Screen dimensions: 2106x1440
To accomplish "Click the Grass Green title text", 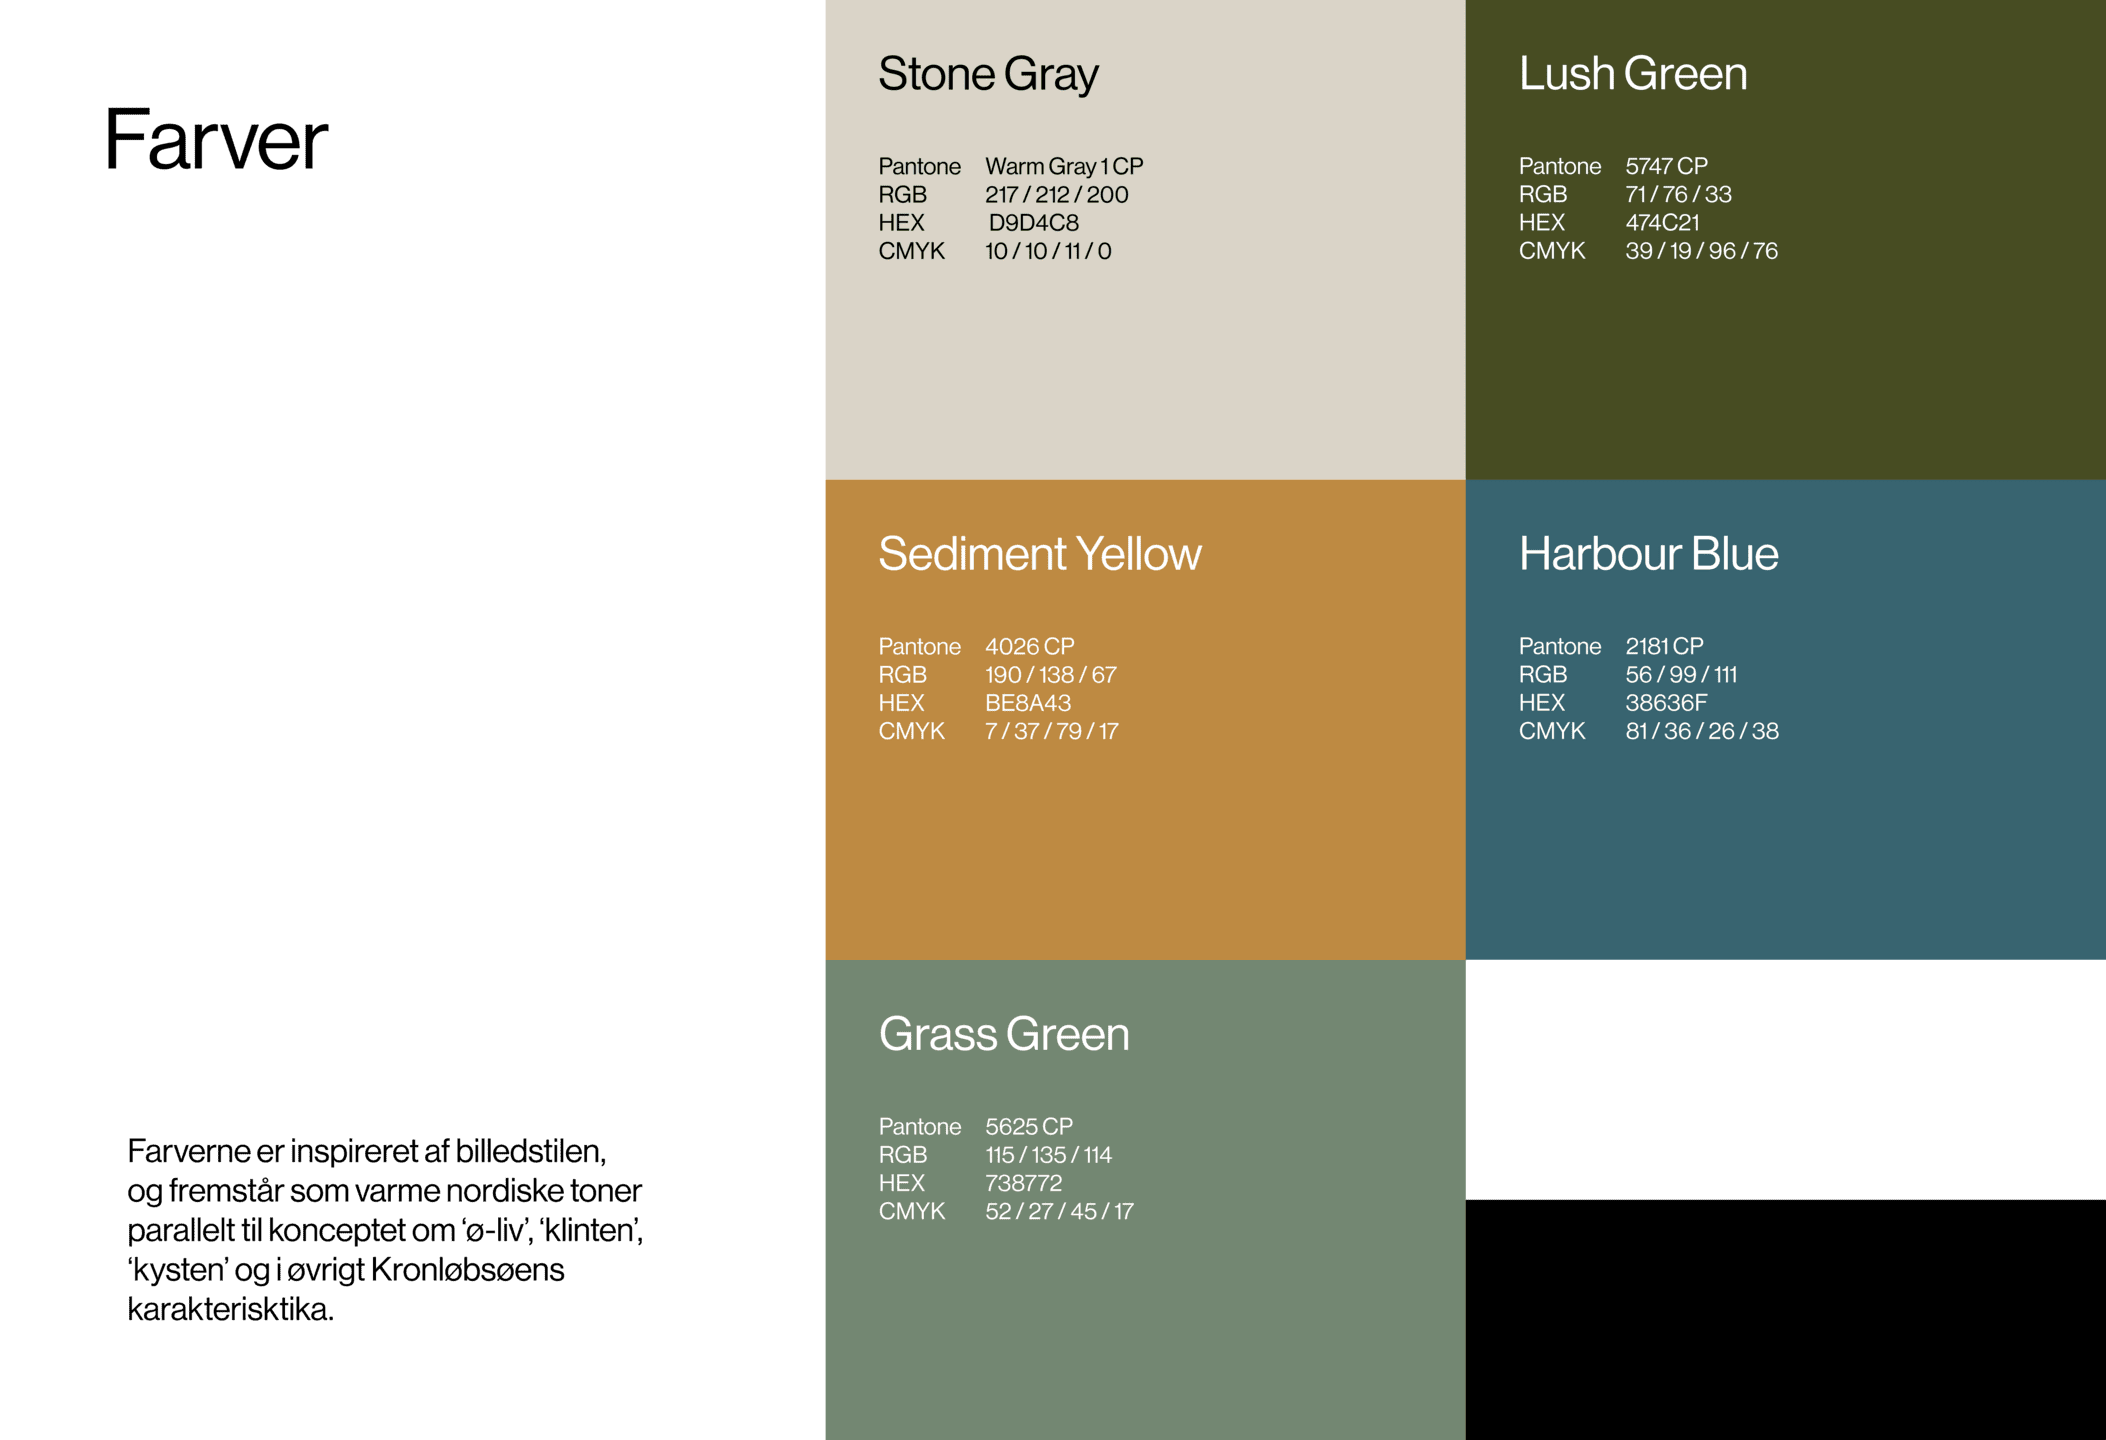I will [x=1004, y=1034].
